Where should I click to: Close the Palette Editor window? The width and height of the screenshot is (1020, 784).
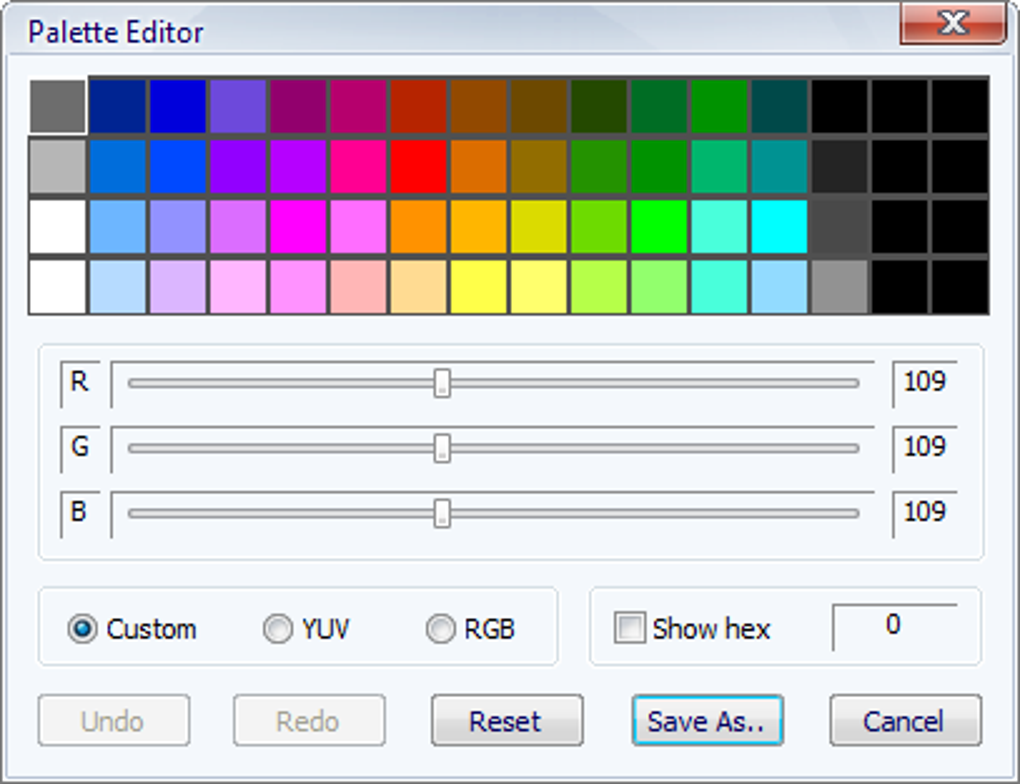(953, 23)
